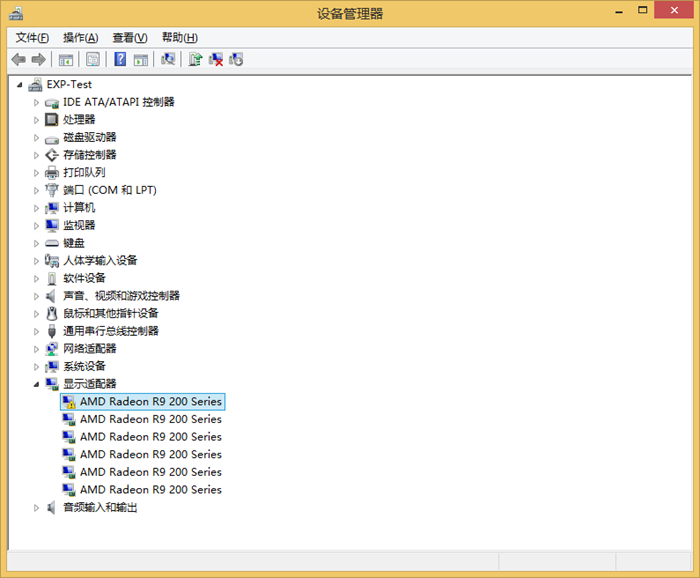Click the Update driver software toolbar icon
Image resolution: width=700 pixels, height=578 pixels.
click(x=196, y=60)
